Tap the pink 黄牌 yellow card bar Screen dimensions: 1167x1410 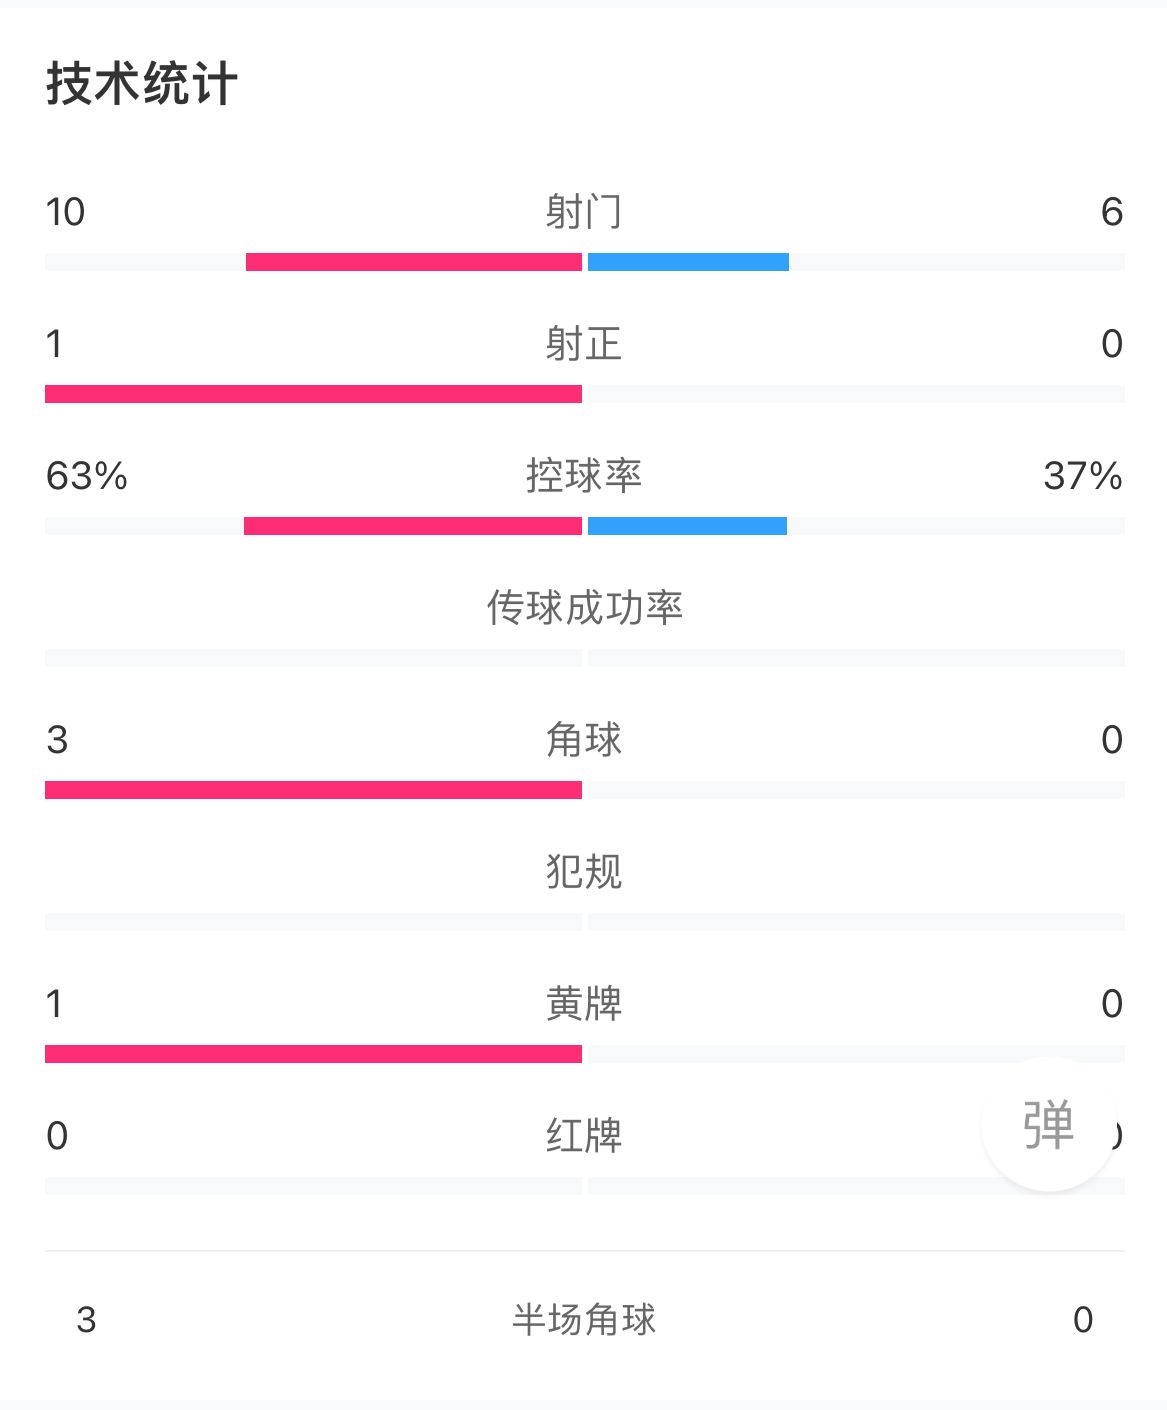(313, 1054)
